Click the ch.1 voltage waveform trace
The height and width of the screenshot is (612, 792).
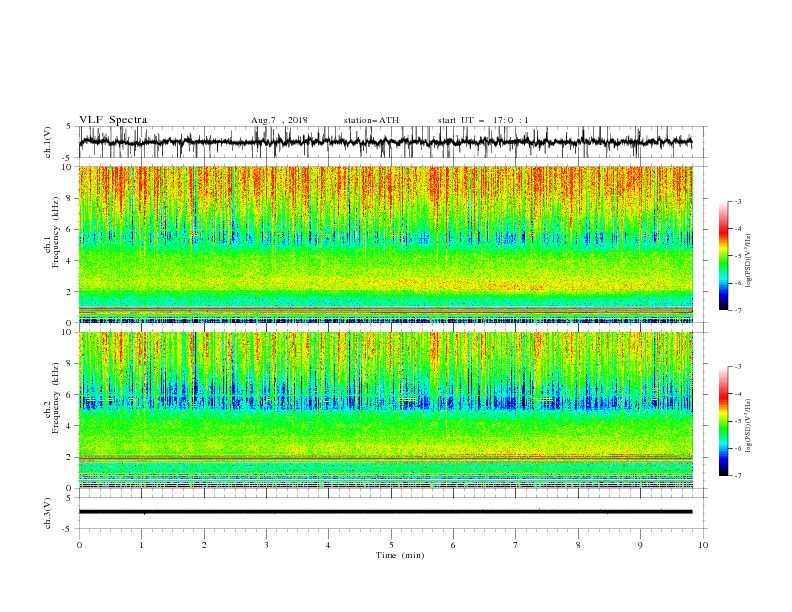tap(385, 142)
